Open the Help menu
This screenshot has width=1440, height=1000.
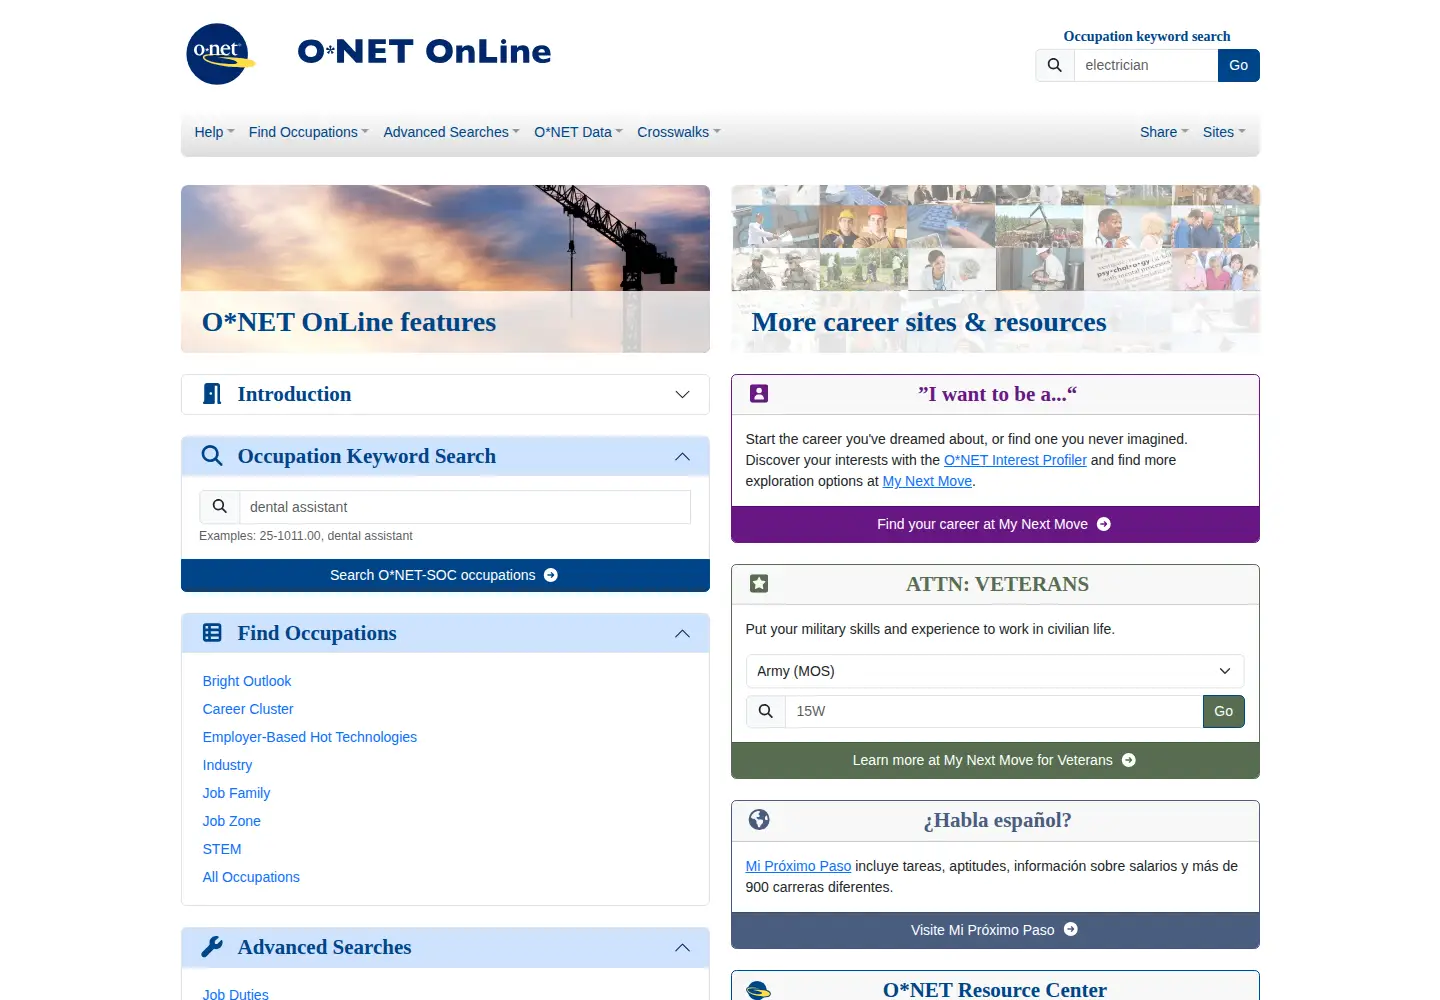[x=214, y=132]
